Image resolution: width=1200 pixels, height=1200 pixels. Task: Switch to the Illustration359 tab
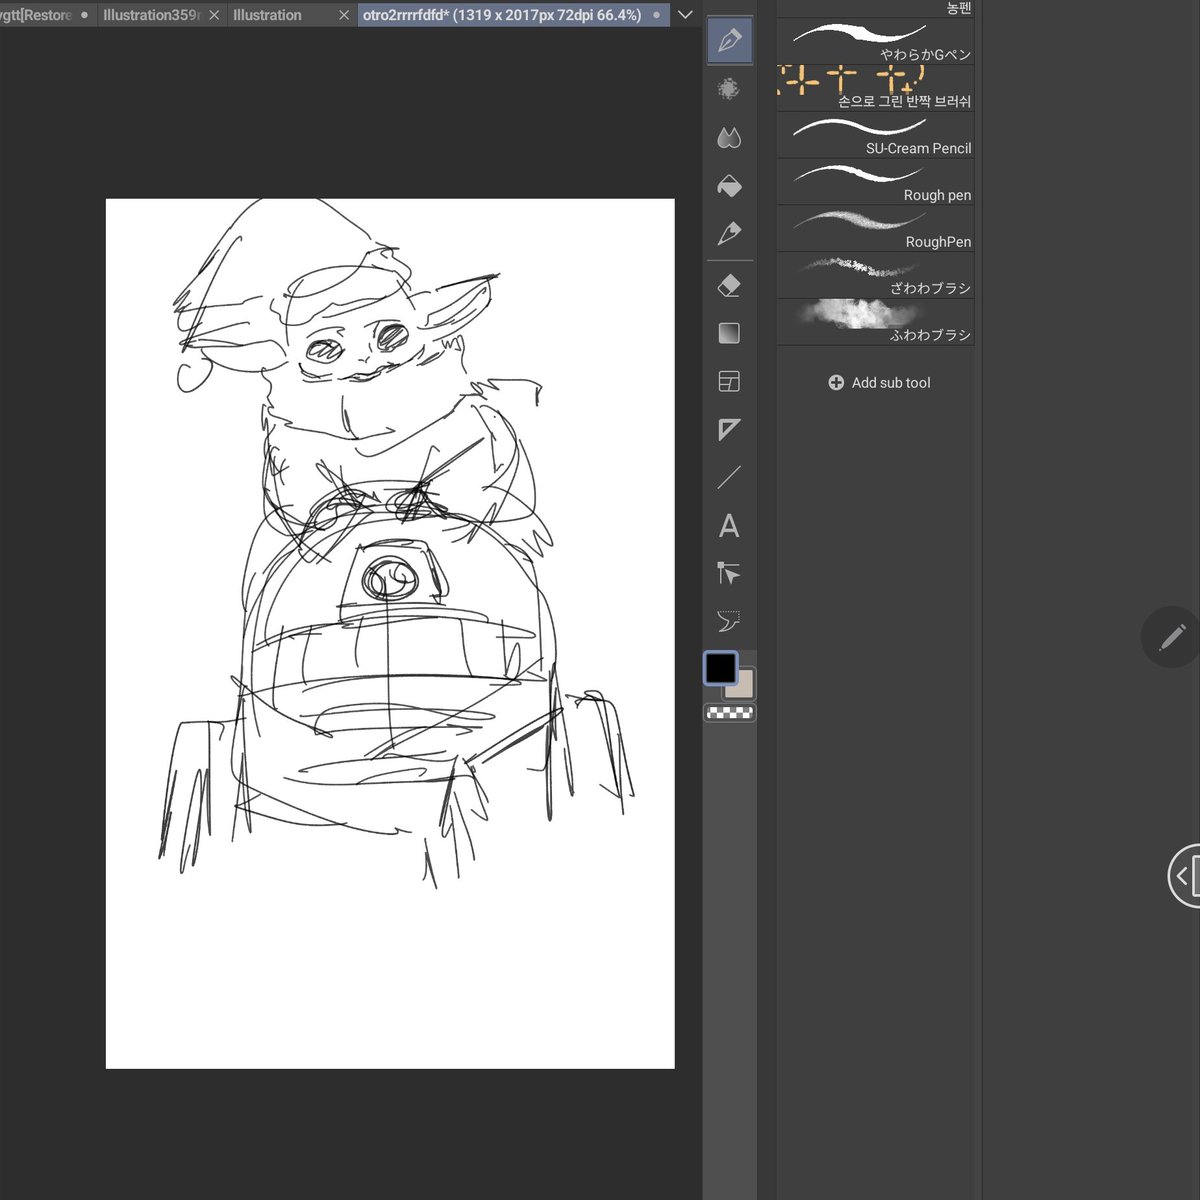152,15
